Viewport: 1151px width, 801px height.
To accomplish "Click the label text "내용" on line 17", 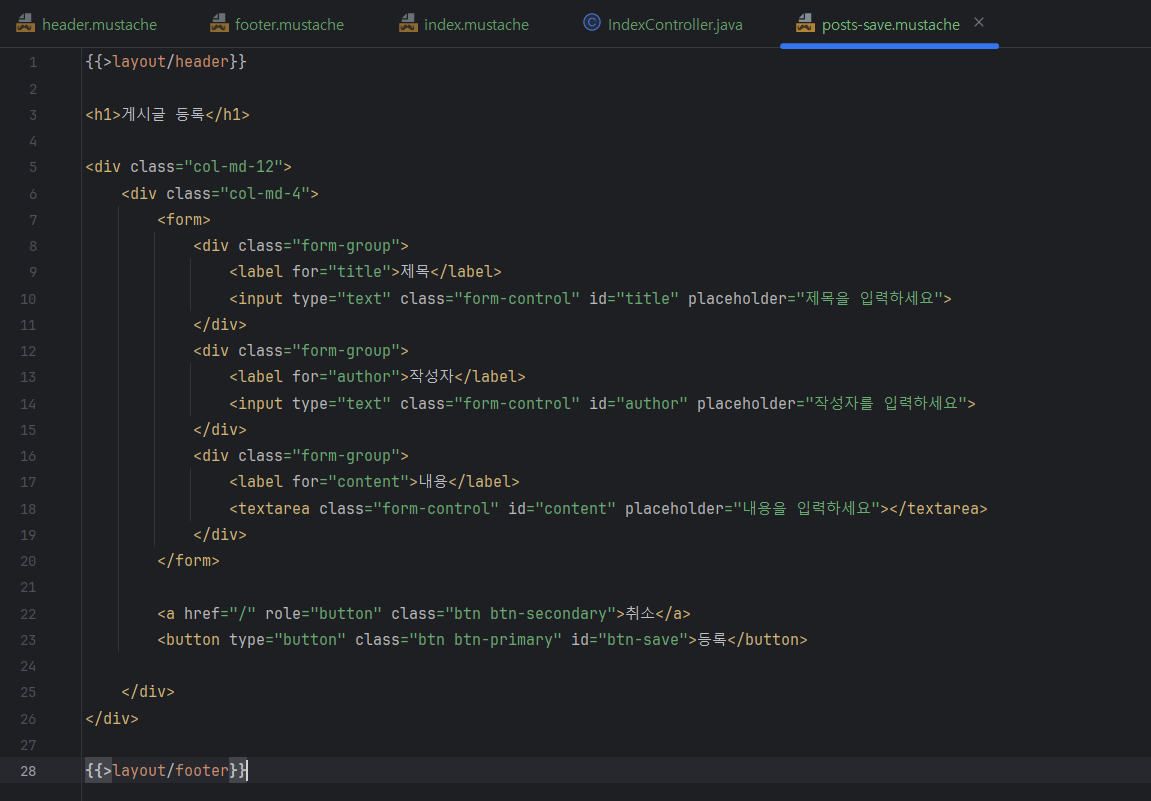I will [x=433, y=482].
